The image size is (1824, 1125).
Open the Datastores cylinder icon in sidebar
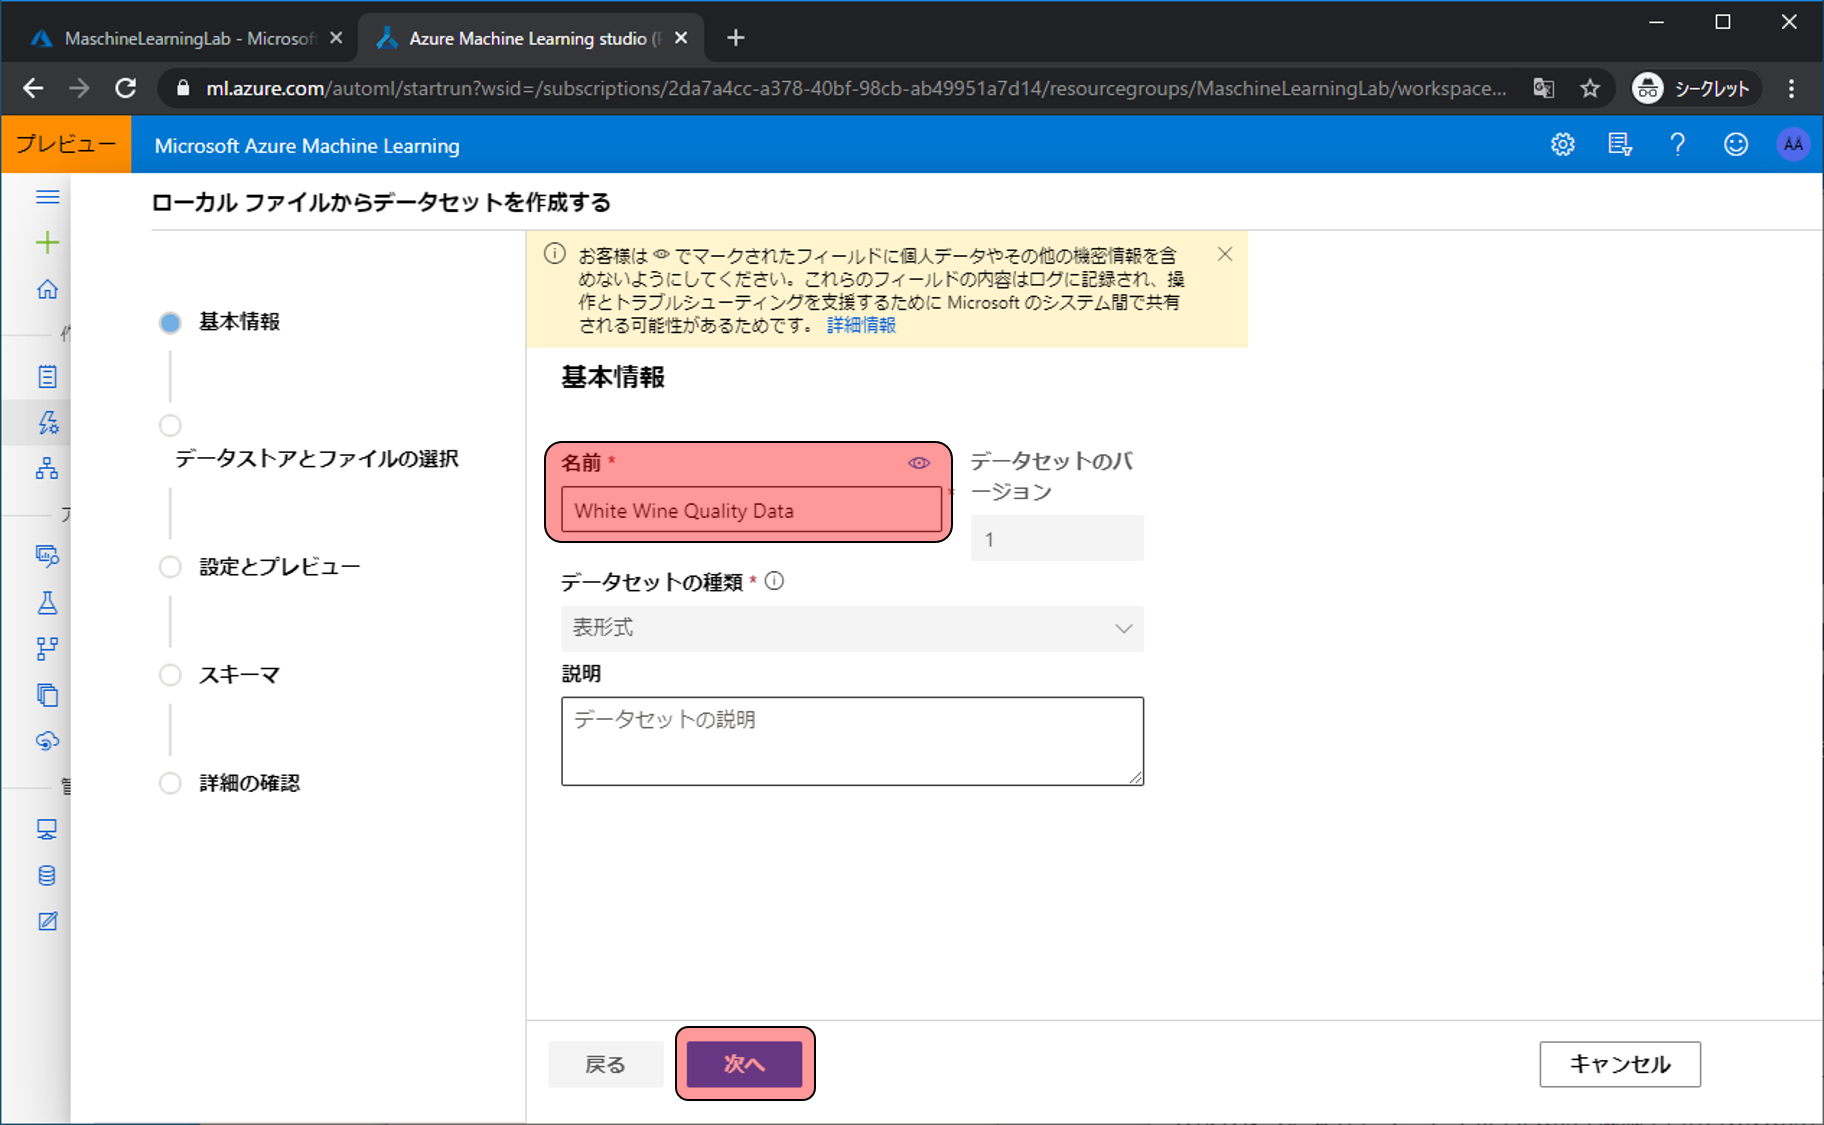(x=47, y=875)
